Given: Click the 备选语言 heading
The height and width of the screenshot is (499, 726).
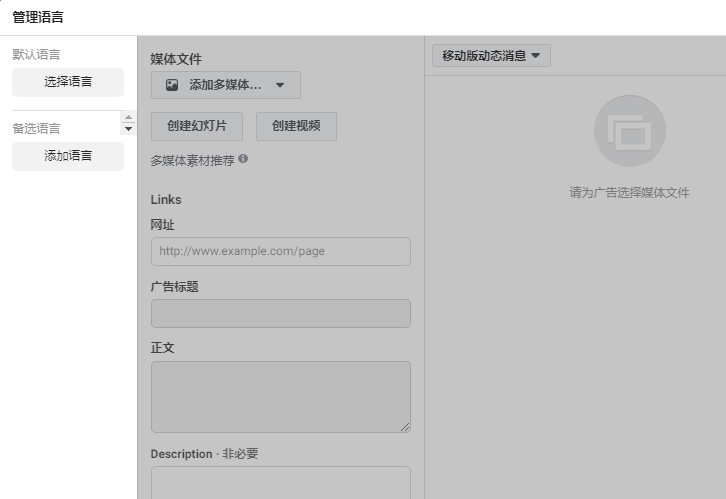Looking at the screenshot, I should [x=36, y=129].
